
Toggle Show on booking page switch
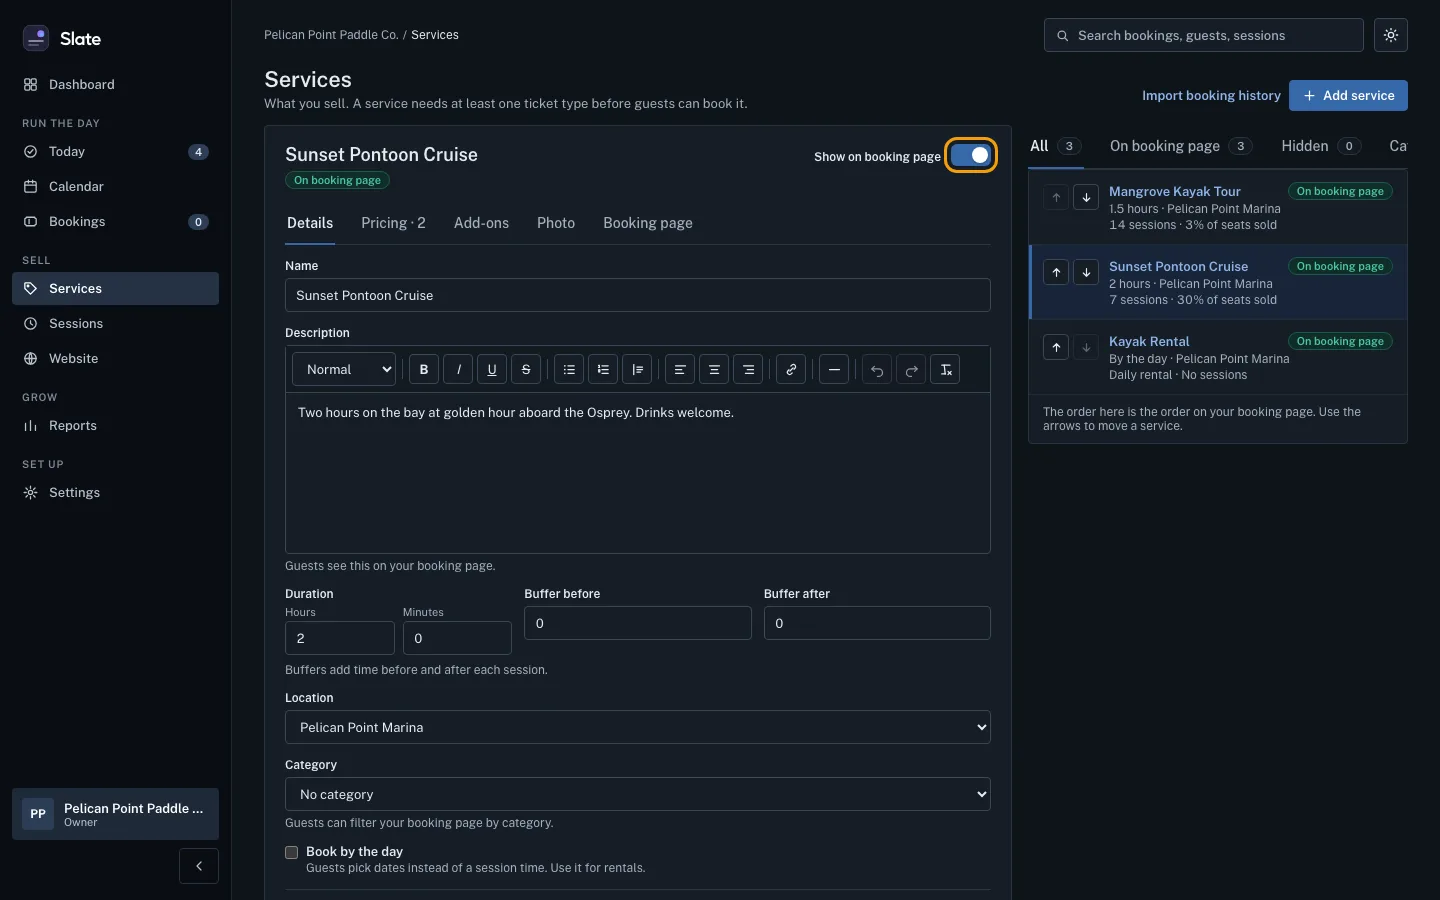970,156
